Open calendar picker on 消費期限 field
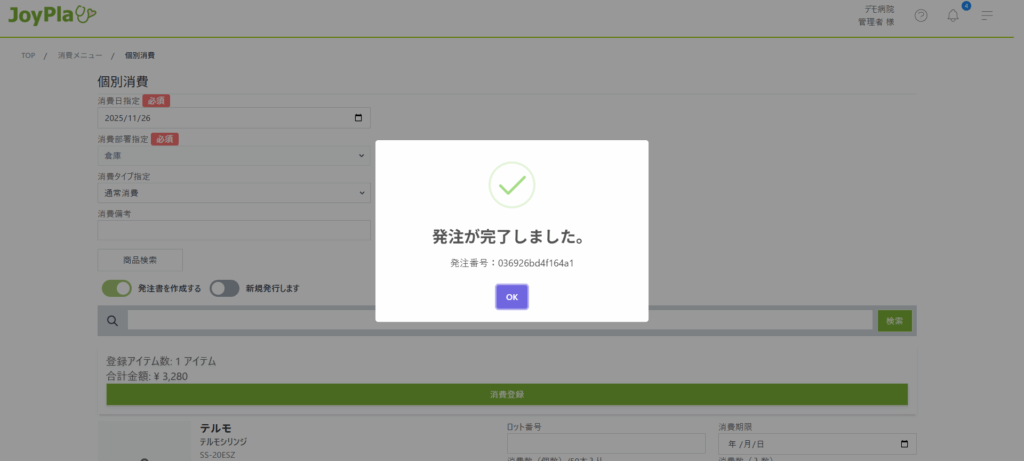 tap(905, 444)
